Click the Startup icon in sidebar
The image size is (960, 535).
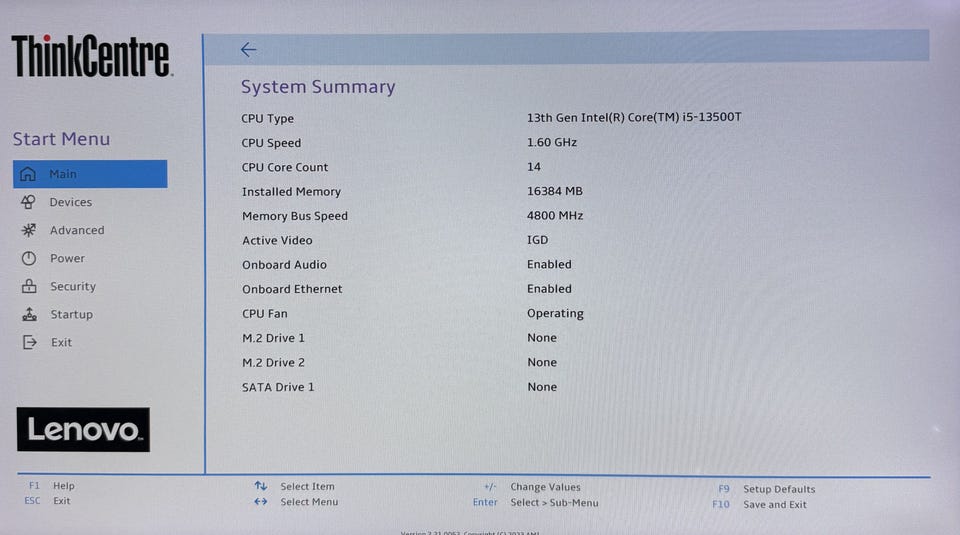click(x=29, y=314)
